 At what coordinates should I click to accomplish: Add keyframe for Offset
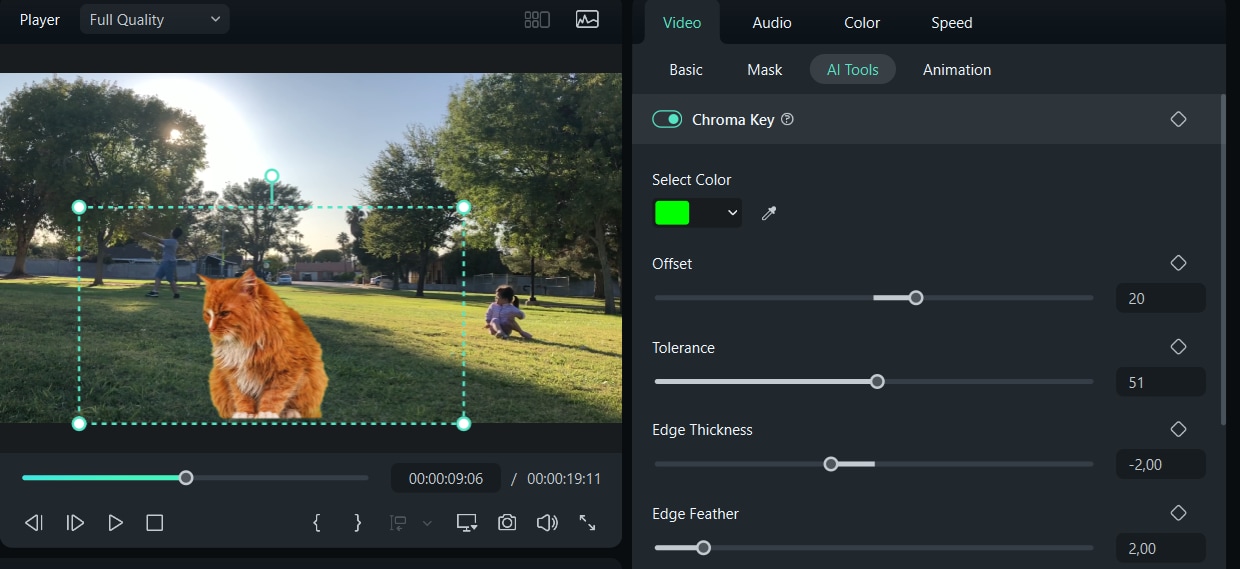click(1178, 262)
